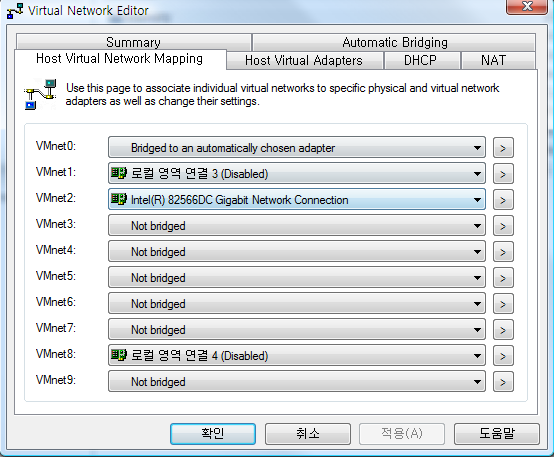This screenshot has width=554, height=457.
Task: Expand the VMnet5 Not bridged dropdown
Action: 297,277
